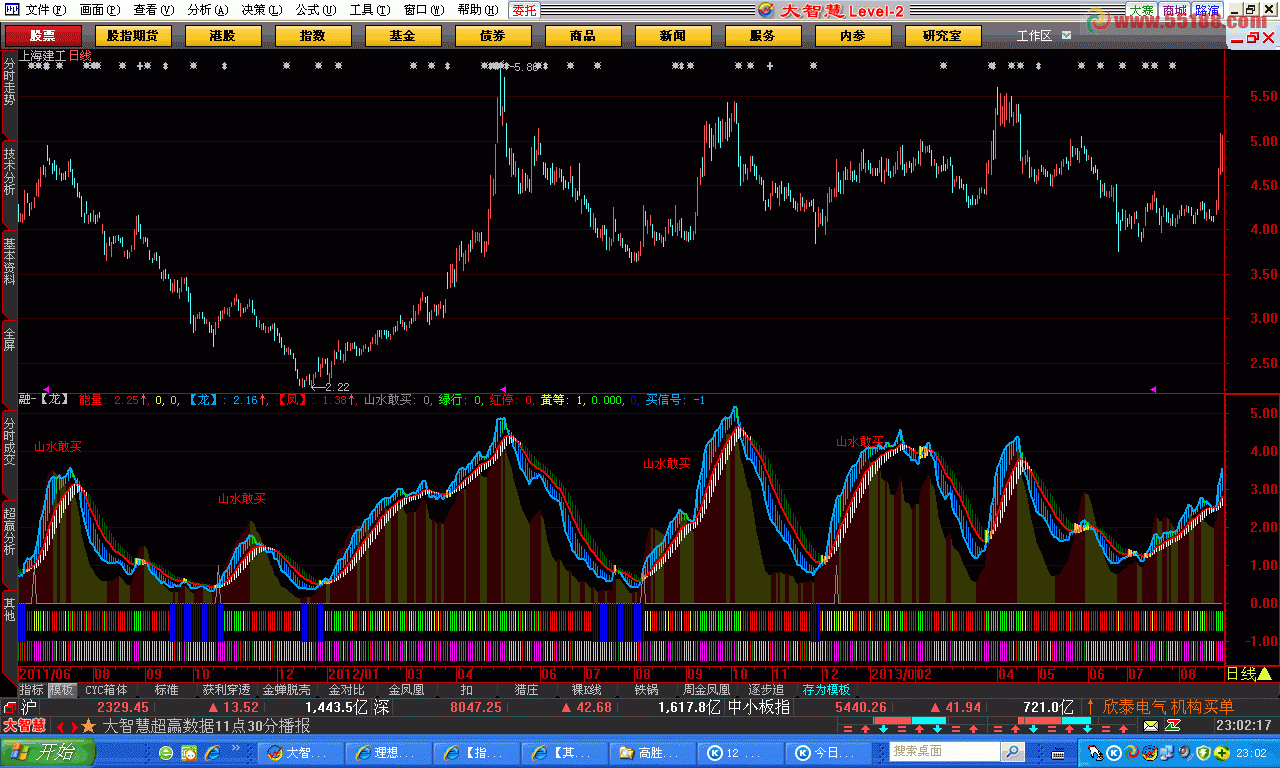Choose the CYC箱体 indicator tab
Viewport: 1280px width, 768px height.
click(x=106, y=690)
